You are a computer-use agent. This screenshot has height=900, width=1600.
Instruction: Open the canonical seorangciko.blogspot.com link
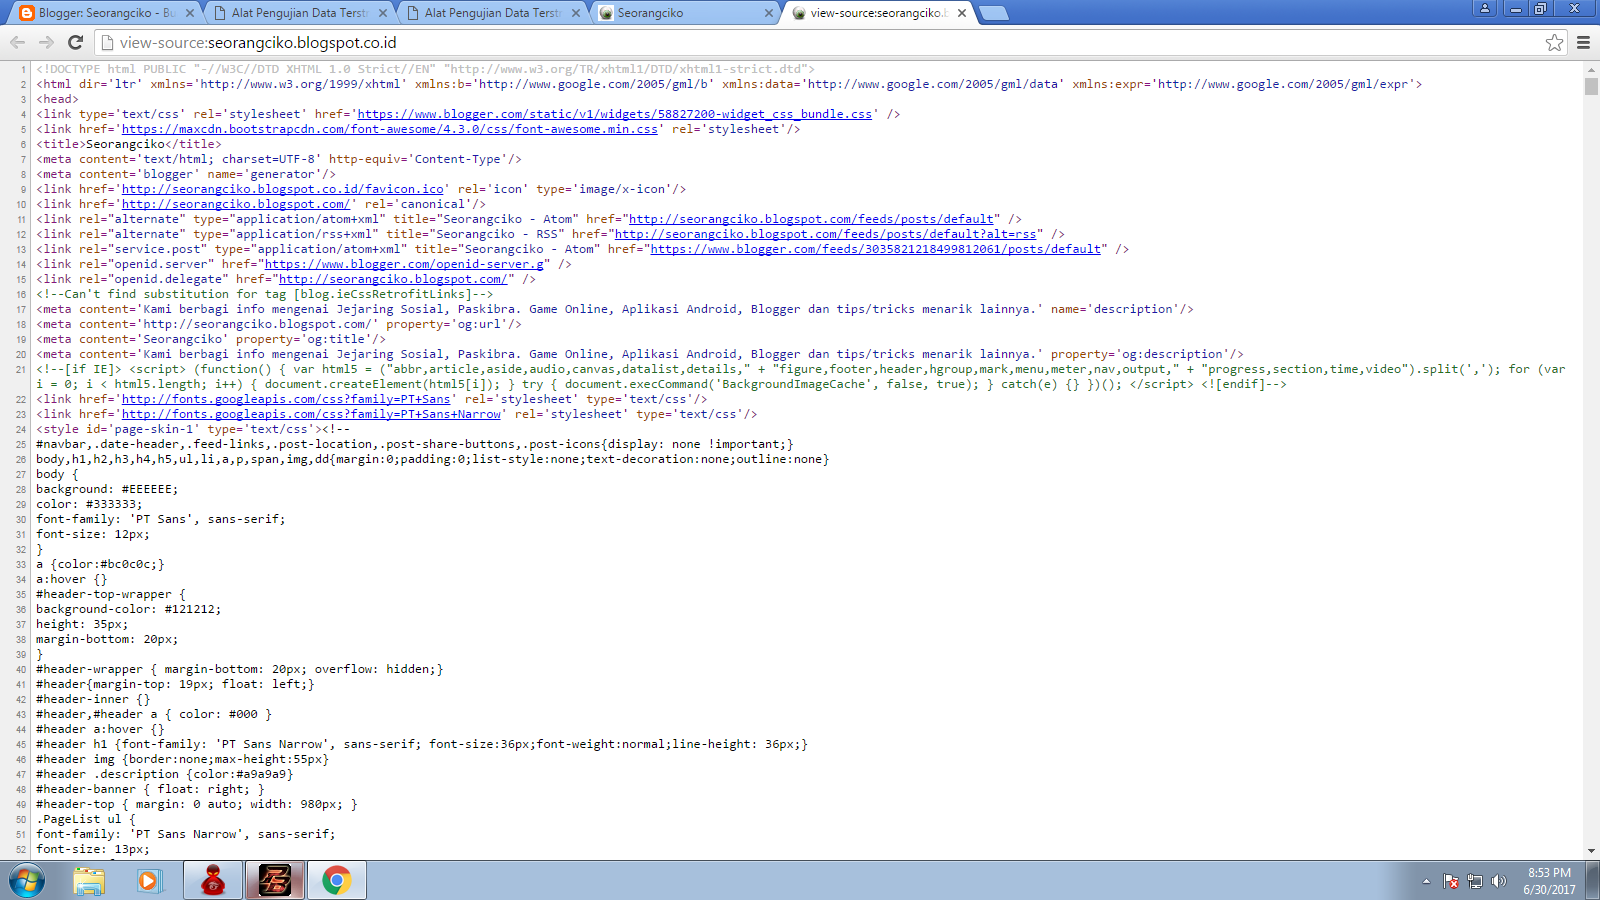[236, 204]
